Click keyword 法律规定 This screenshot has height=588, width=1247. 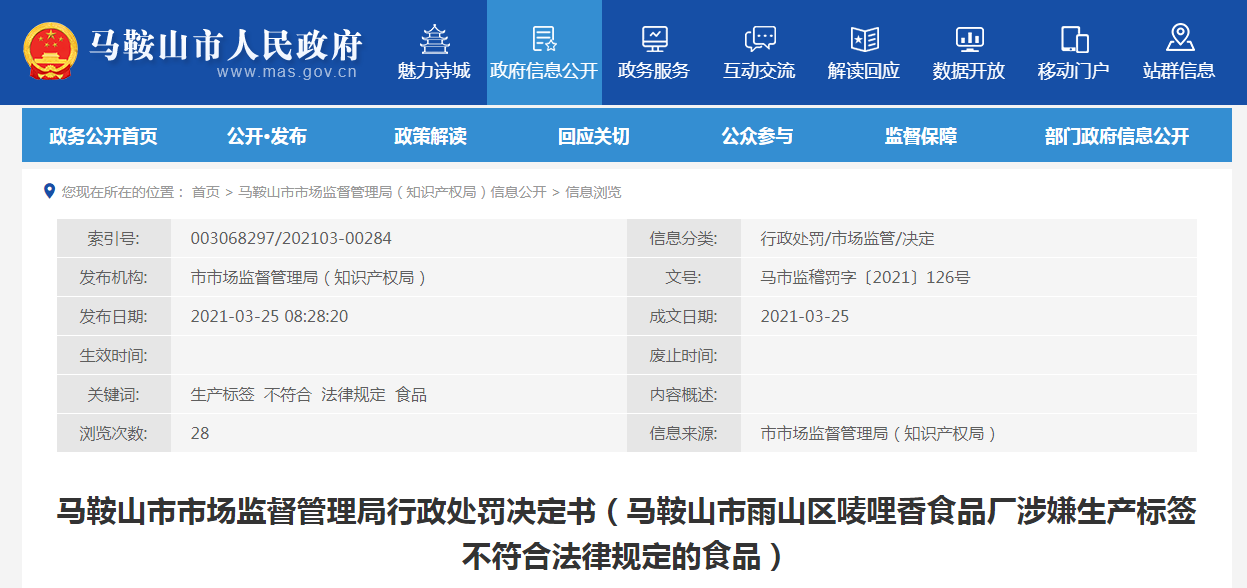(x=353, y=395)
